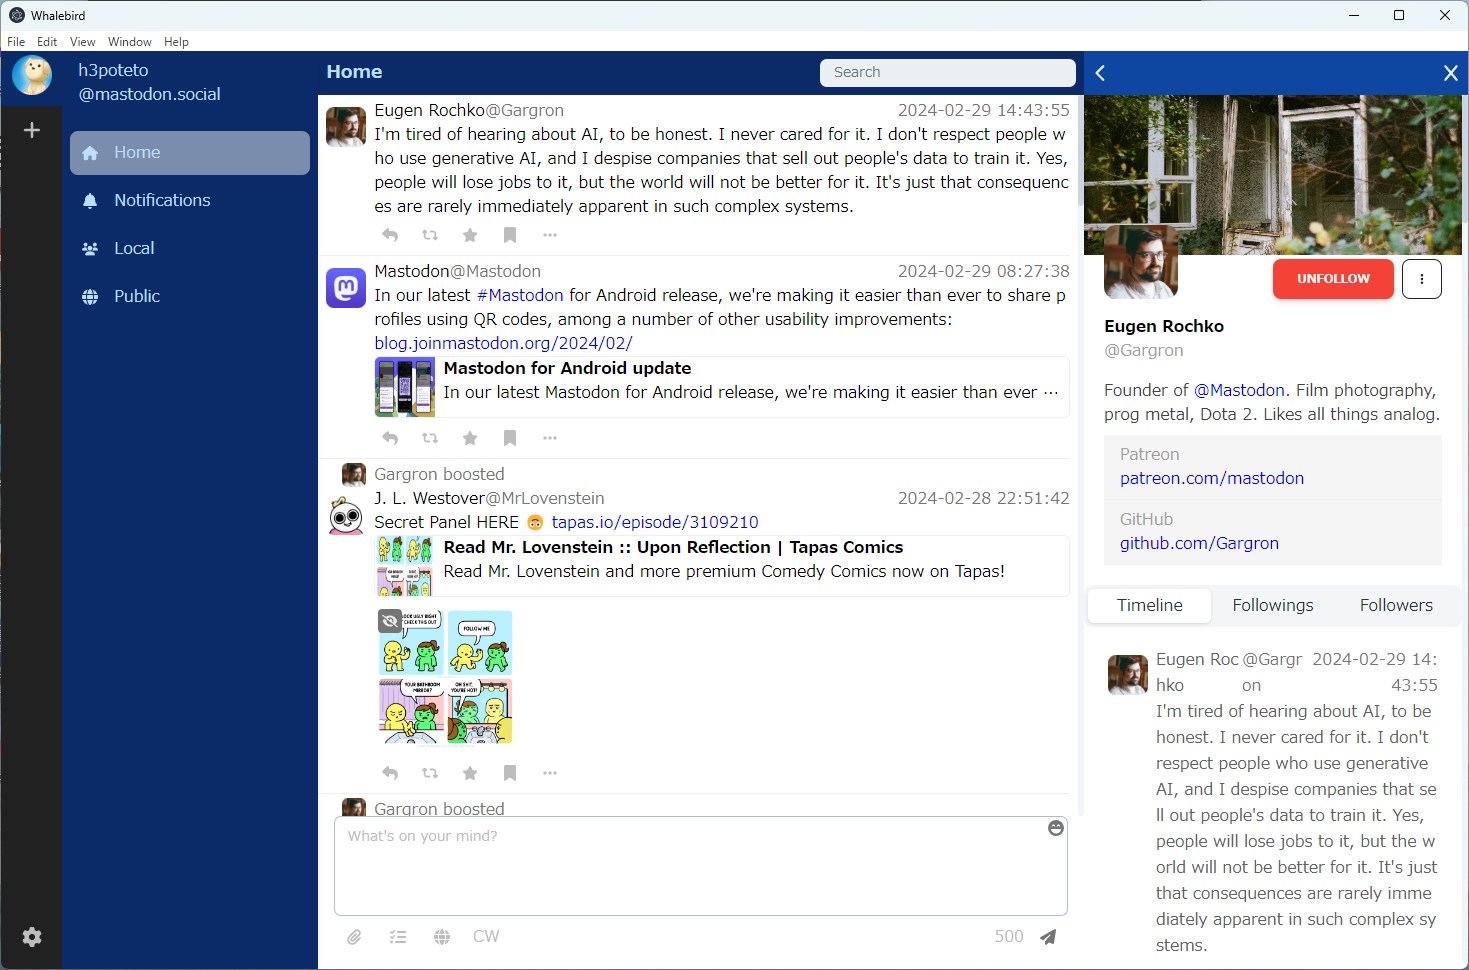Open the kebab menu next to Unfollow
Image resolution: width=1469 pixels, height=970 pixels.
point(1421,279)
